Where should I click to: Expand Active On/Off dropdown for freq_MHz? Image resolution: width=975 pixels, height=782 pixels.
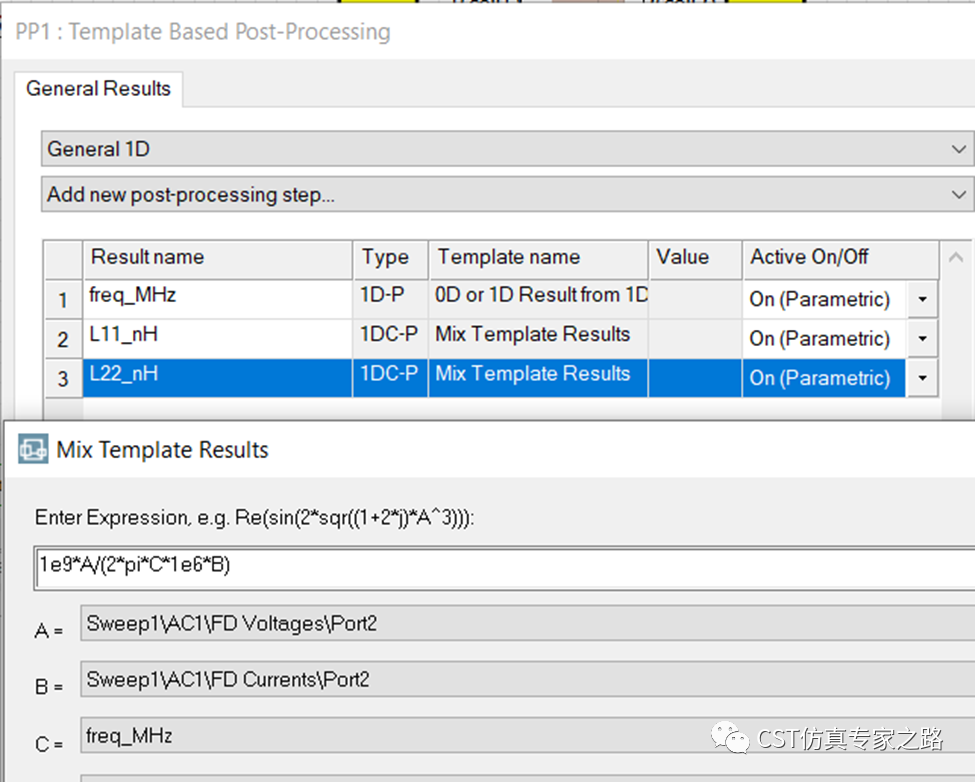coord(922,299)
